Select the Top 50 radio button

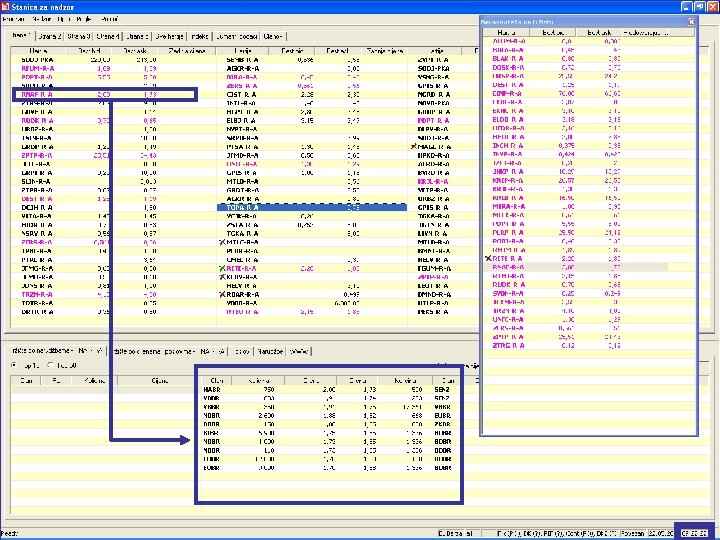point(51,365)
